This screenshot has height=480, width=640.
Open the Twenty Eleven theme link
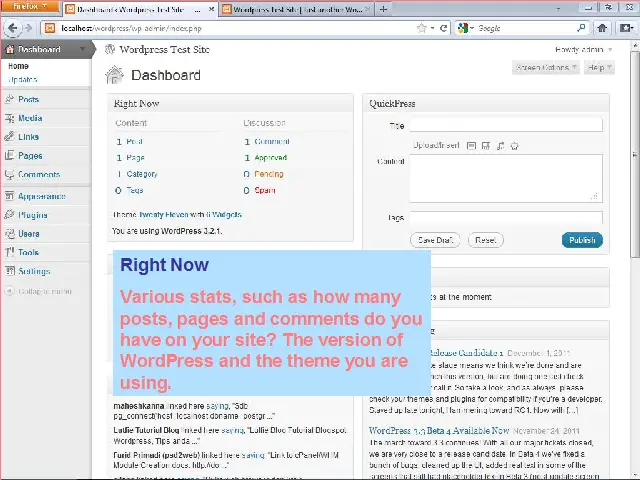[164, 214]
